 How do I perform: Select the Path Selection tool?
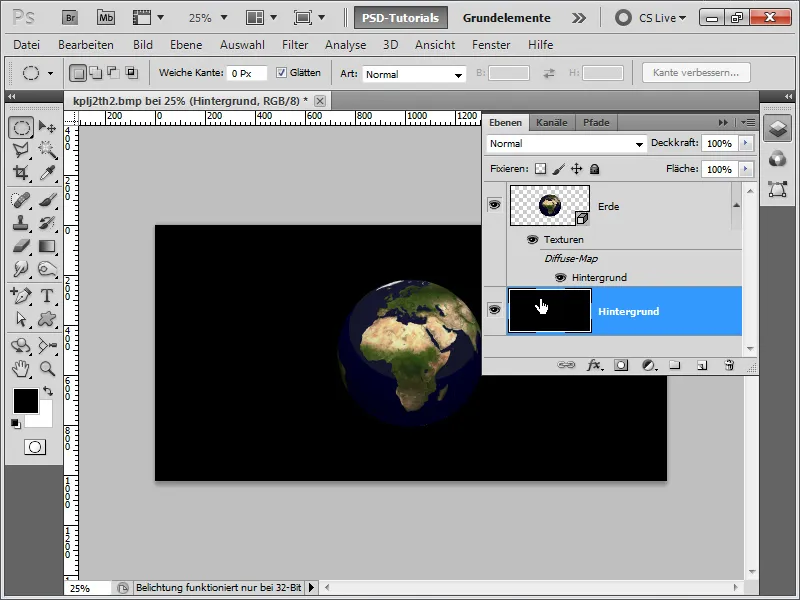click(21, 319)
